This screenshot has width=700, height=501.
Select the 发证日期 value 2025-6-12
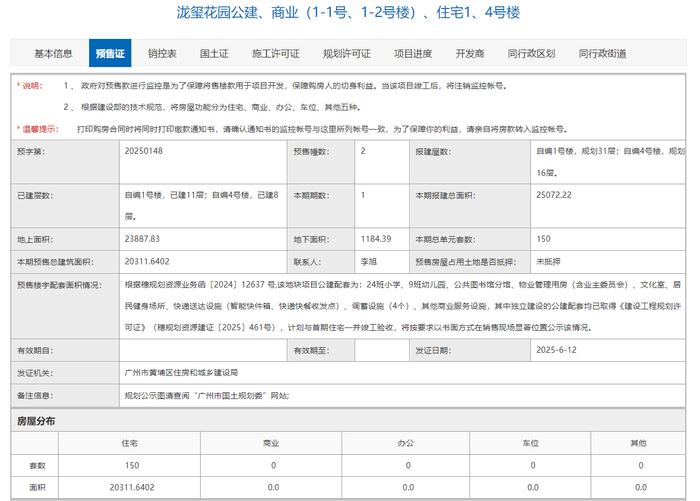(556, 350)
